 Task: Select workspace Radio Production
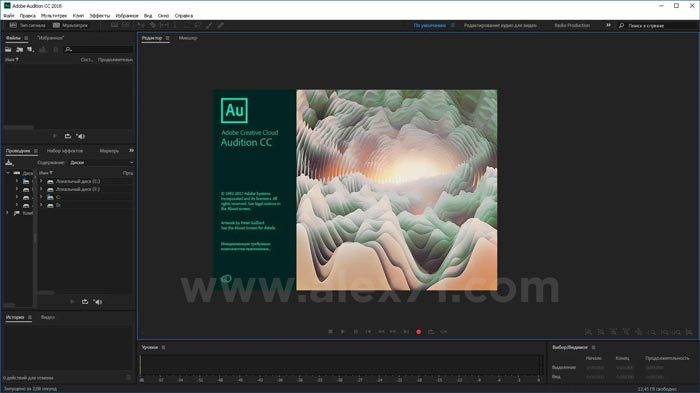coord(572,25)
